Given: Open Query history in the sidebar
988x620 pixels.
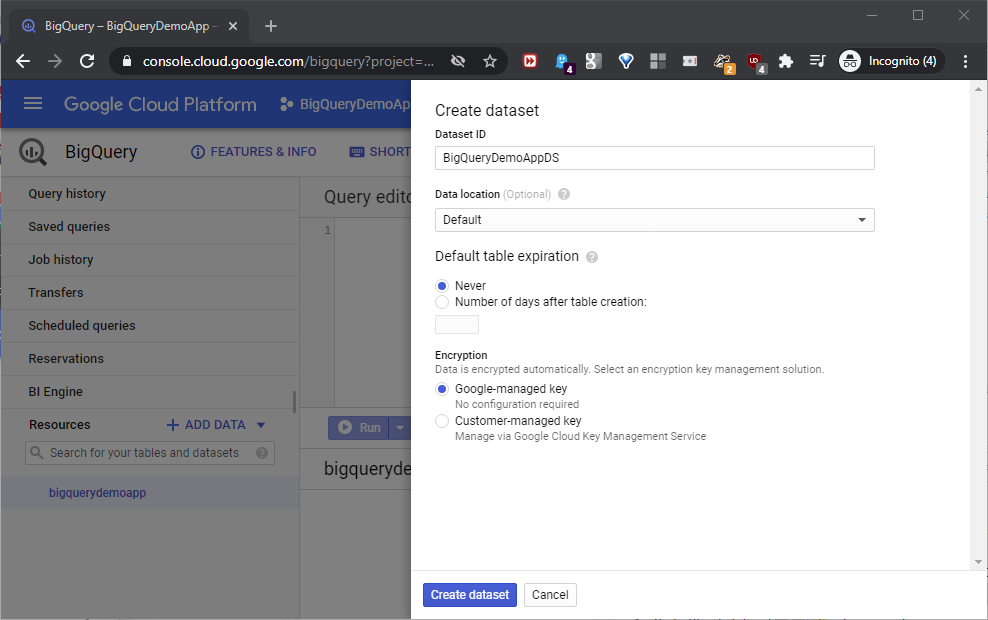Looking at the screenshot, I should coord(67,194).
